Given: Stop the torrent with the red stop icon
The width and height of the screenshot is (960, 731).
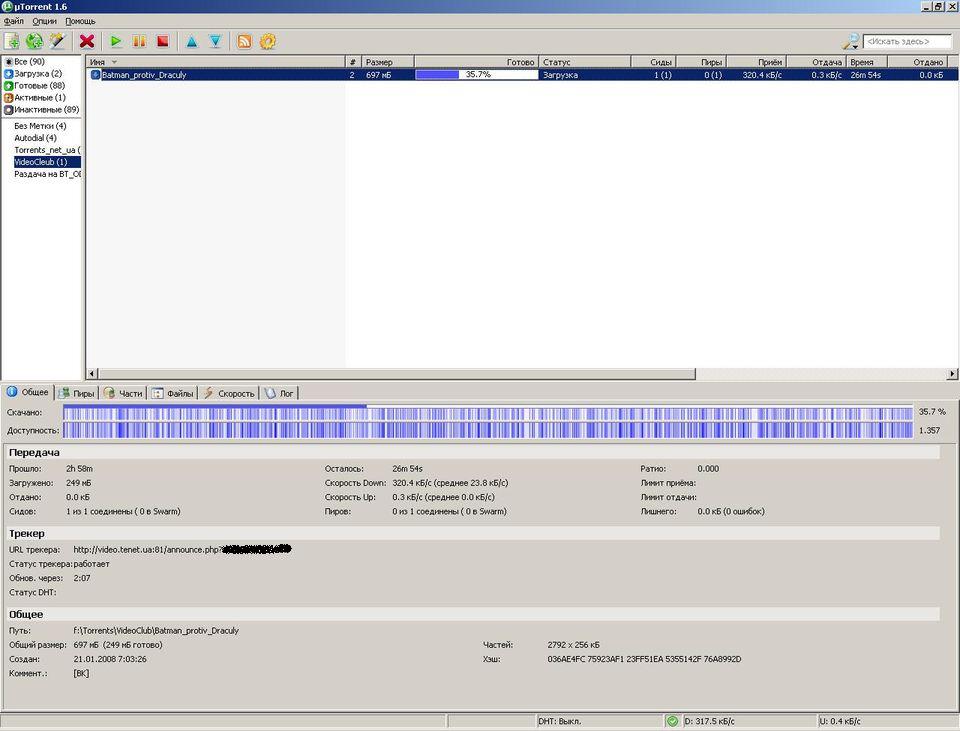Looking at the screenshot, I should pyautogui.click(x=162, y=41).
